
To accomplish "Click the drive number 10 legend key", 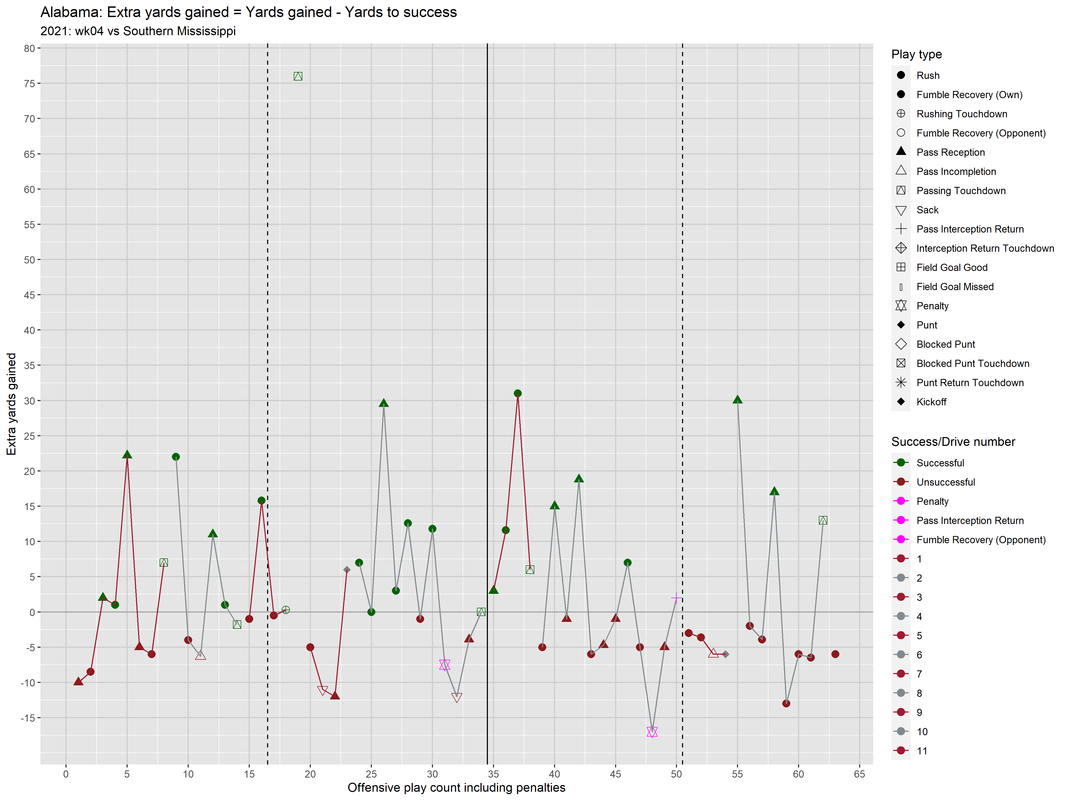I will pos(901,732).
